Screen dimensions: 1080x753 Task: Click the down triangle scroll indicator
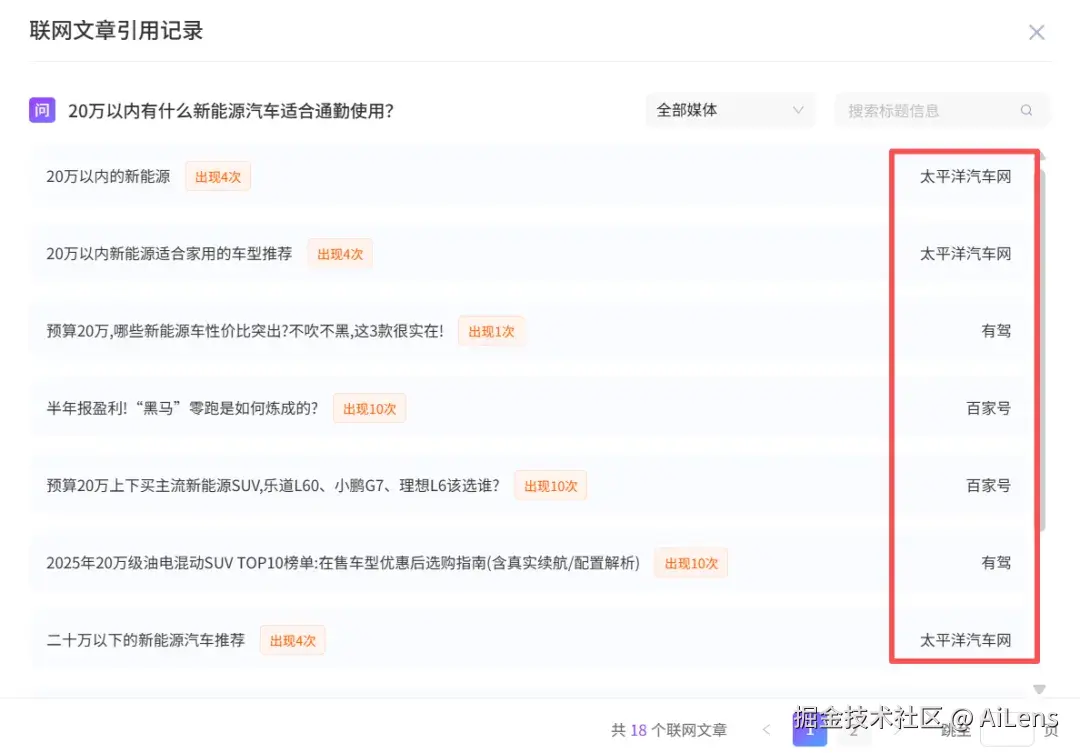coord(1039,689)
